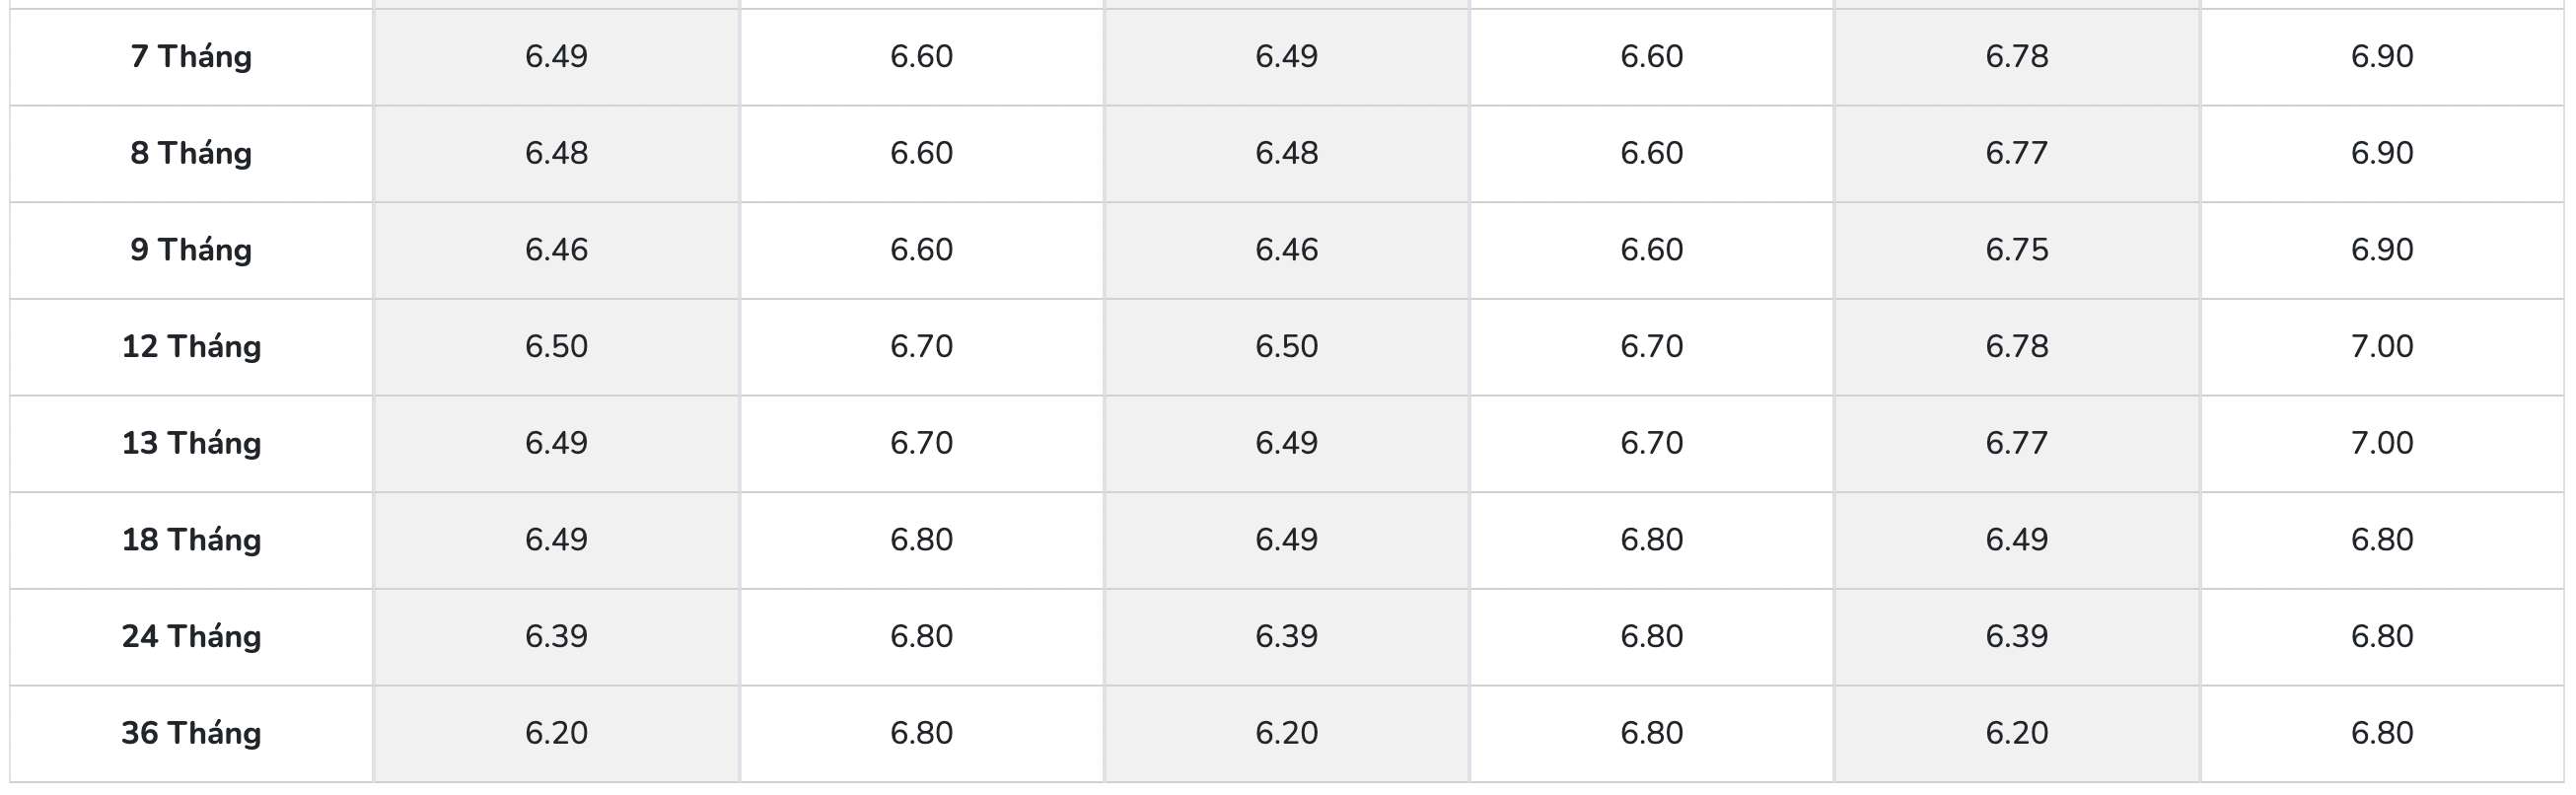Click the 24 Tháng row label

click(191, 637)
